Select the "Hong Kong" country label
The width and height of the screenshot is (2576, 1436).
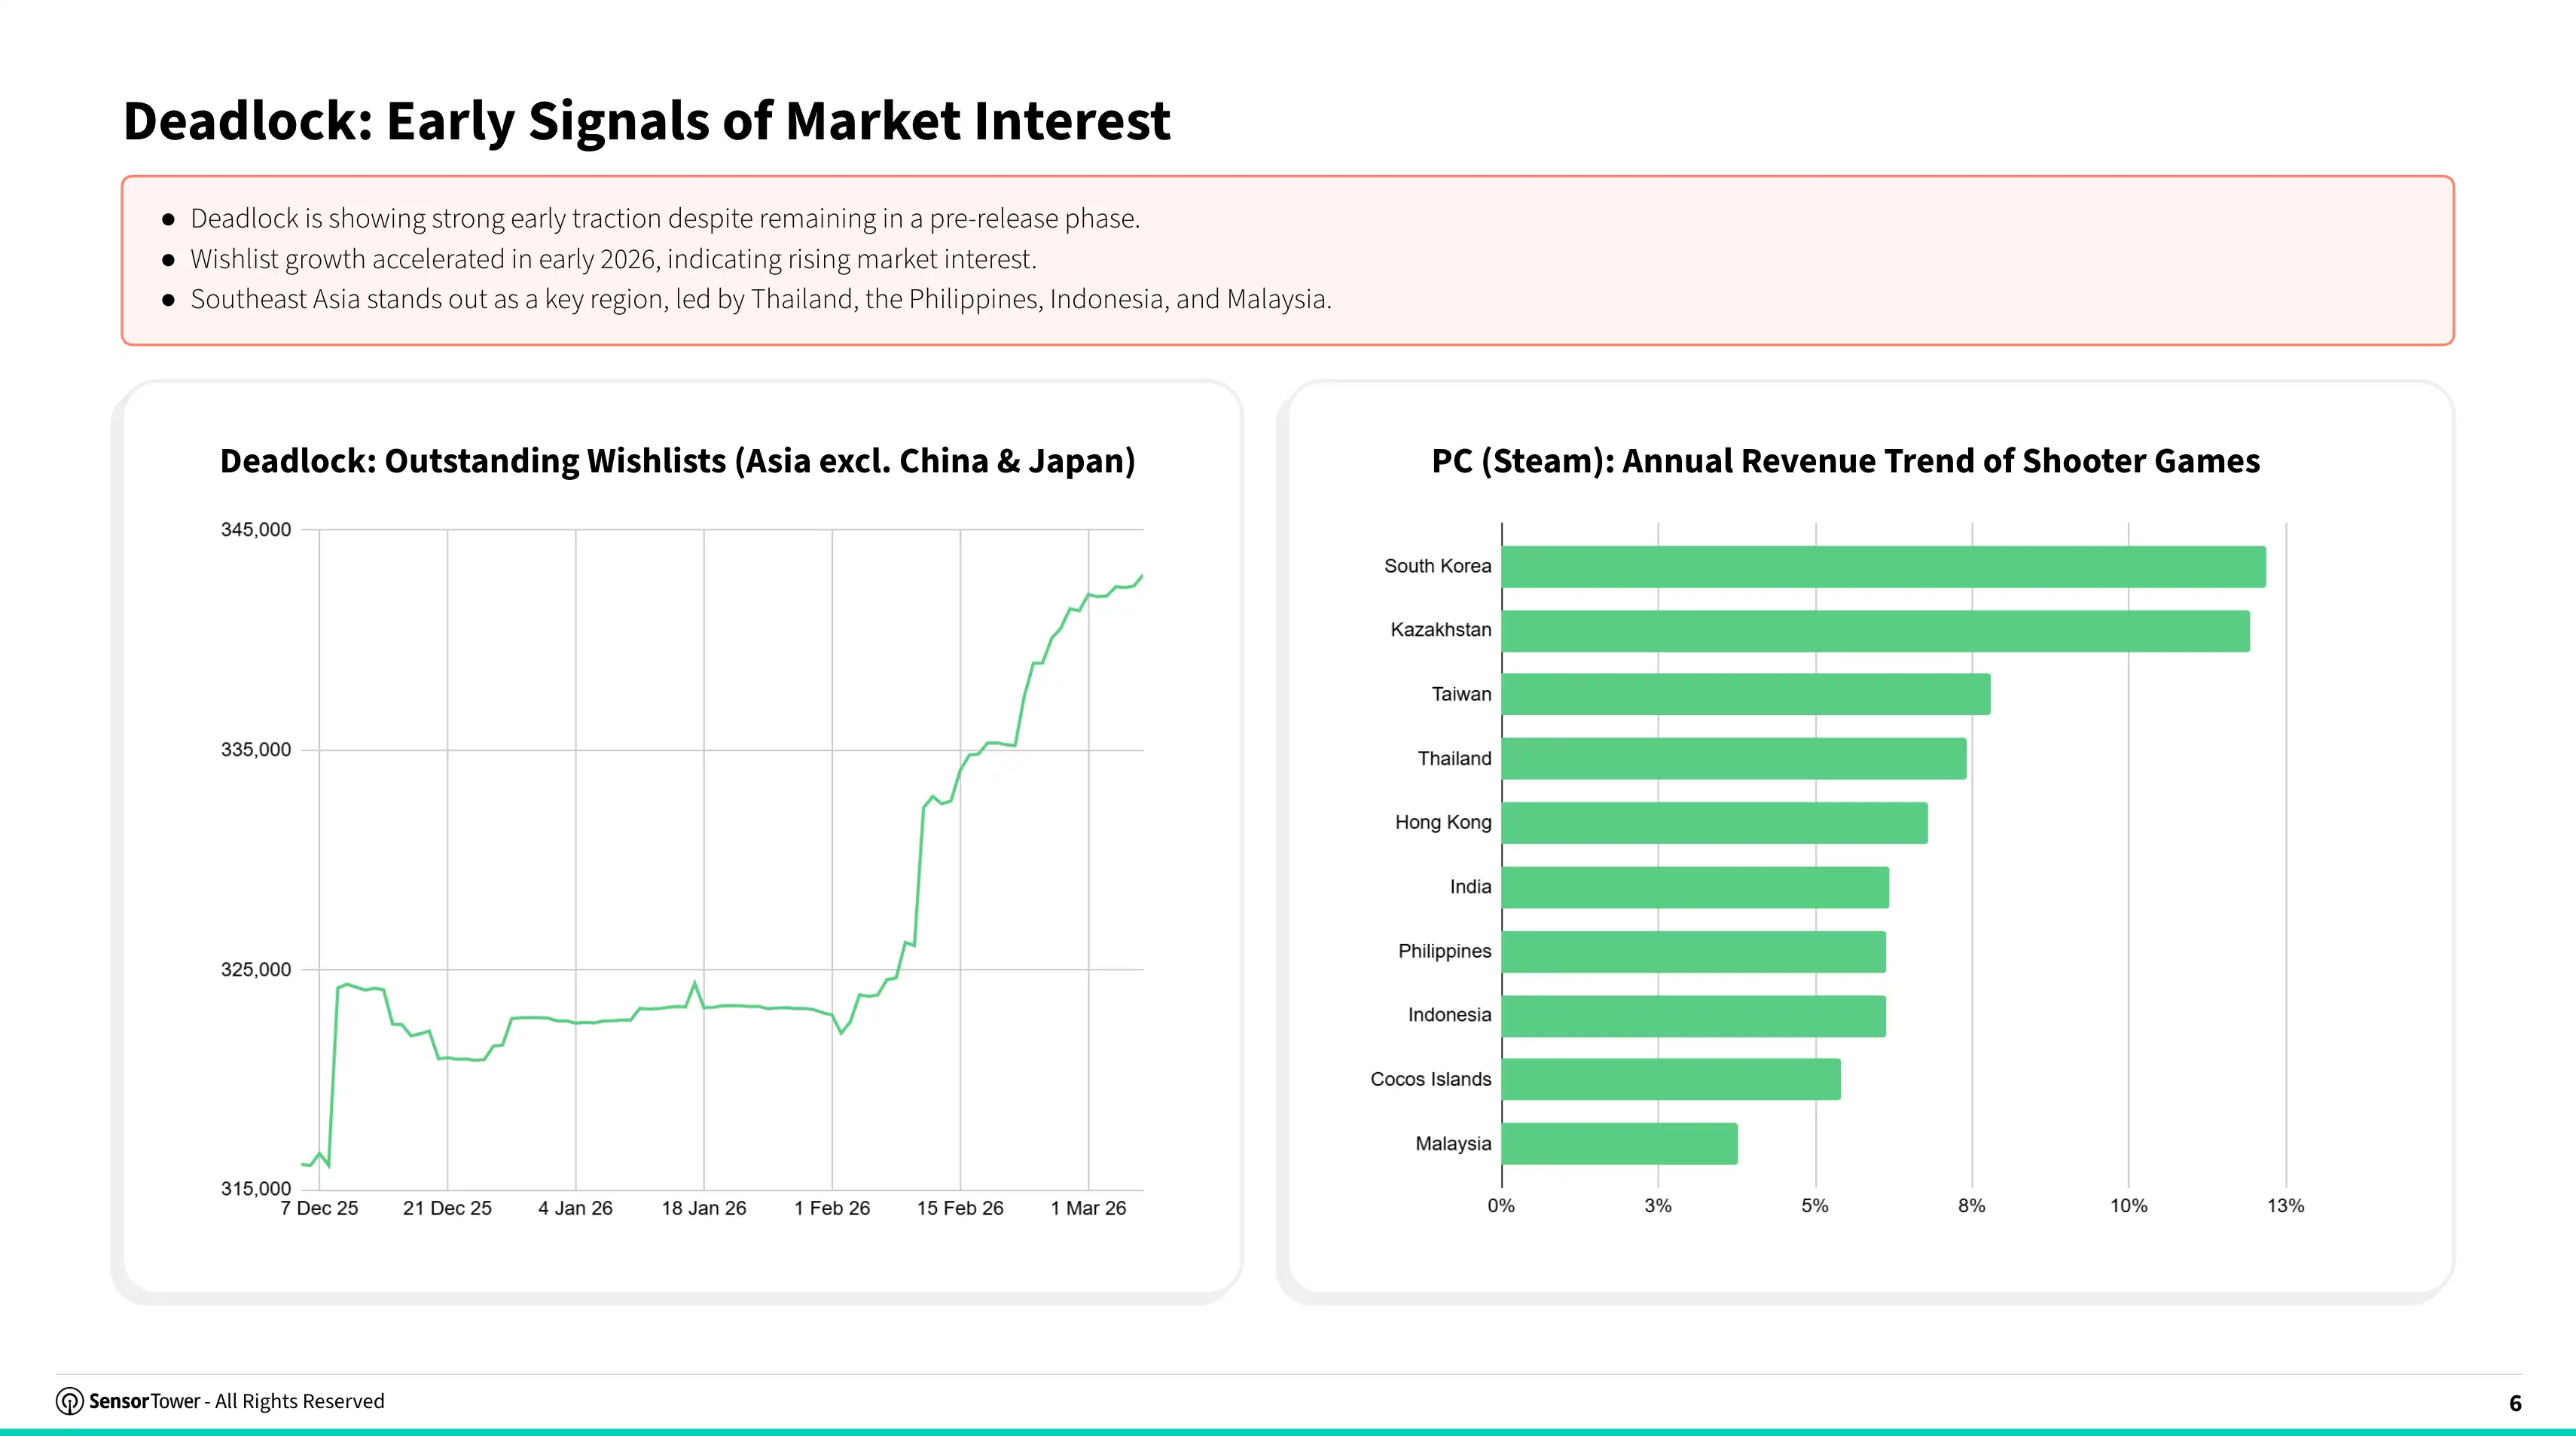click(x=1443, y=823)
